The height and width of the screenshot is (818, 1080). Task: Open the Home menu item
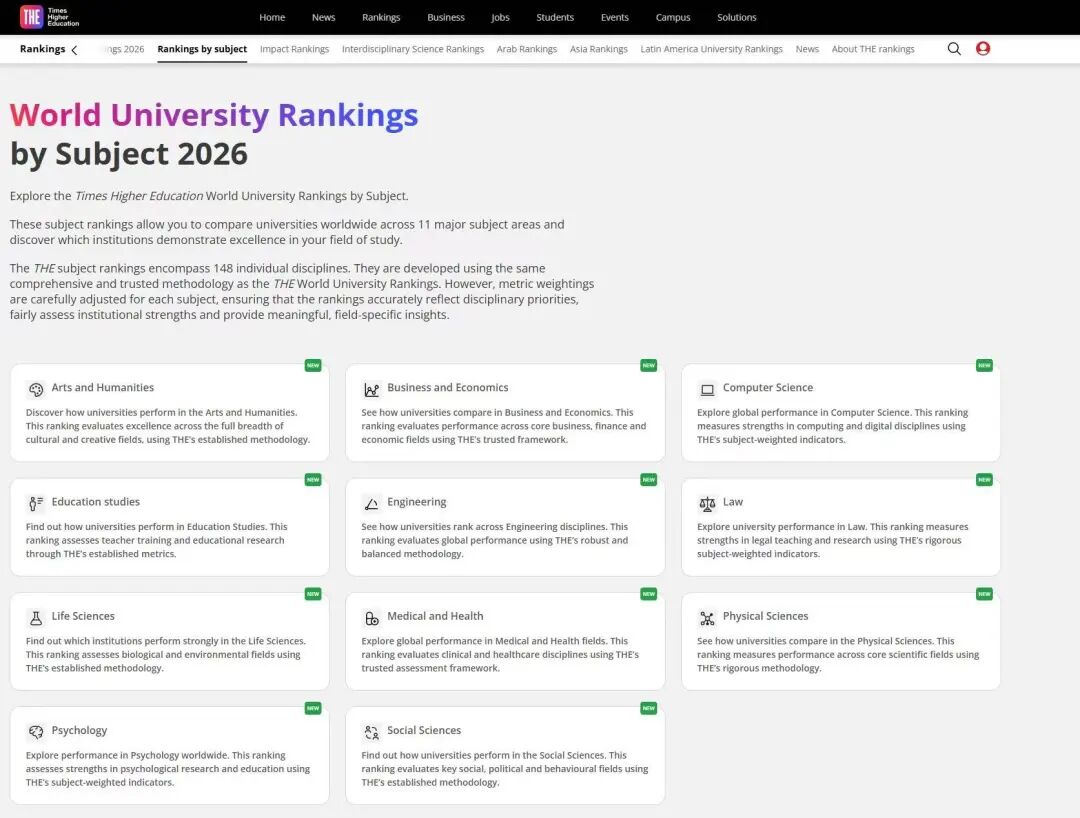coord(272,17)
